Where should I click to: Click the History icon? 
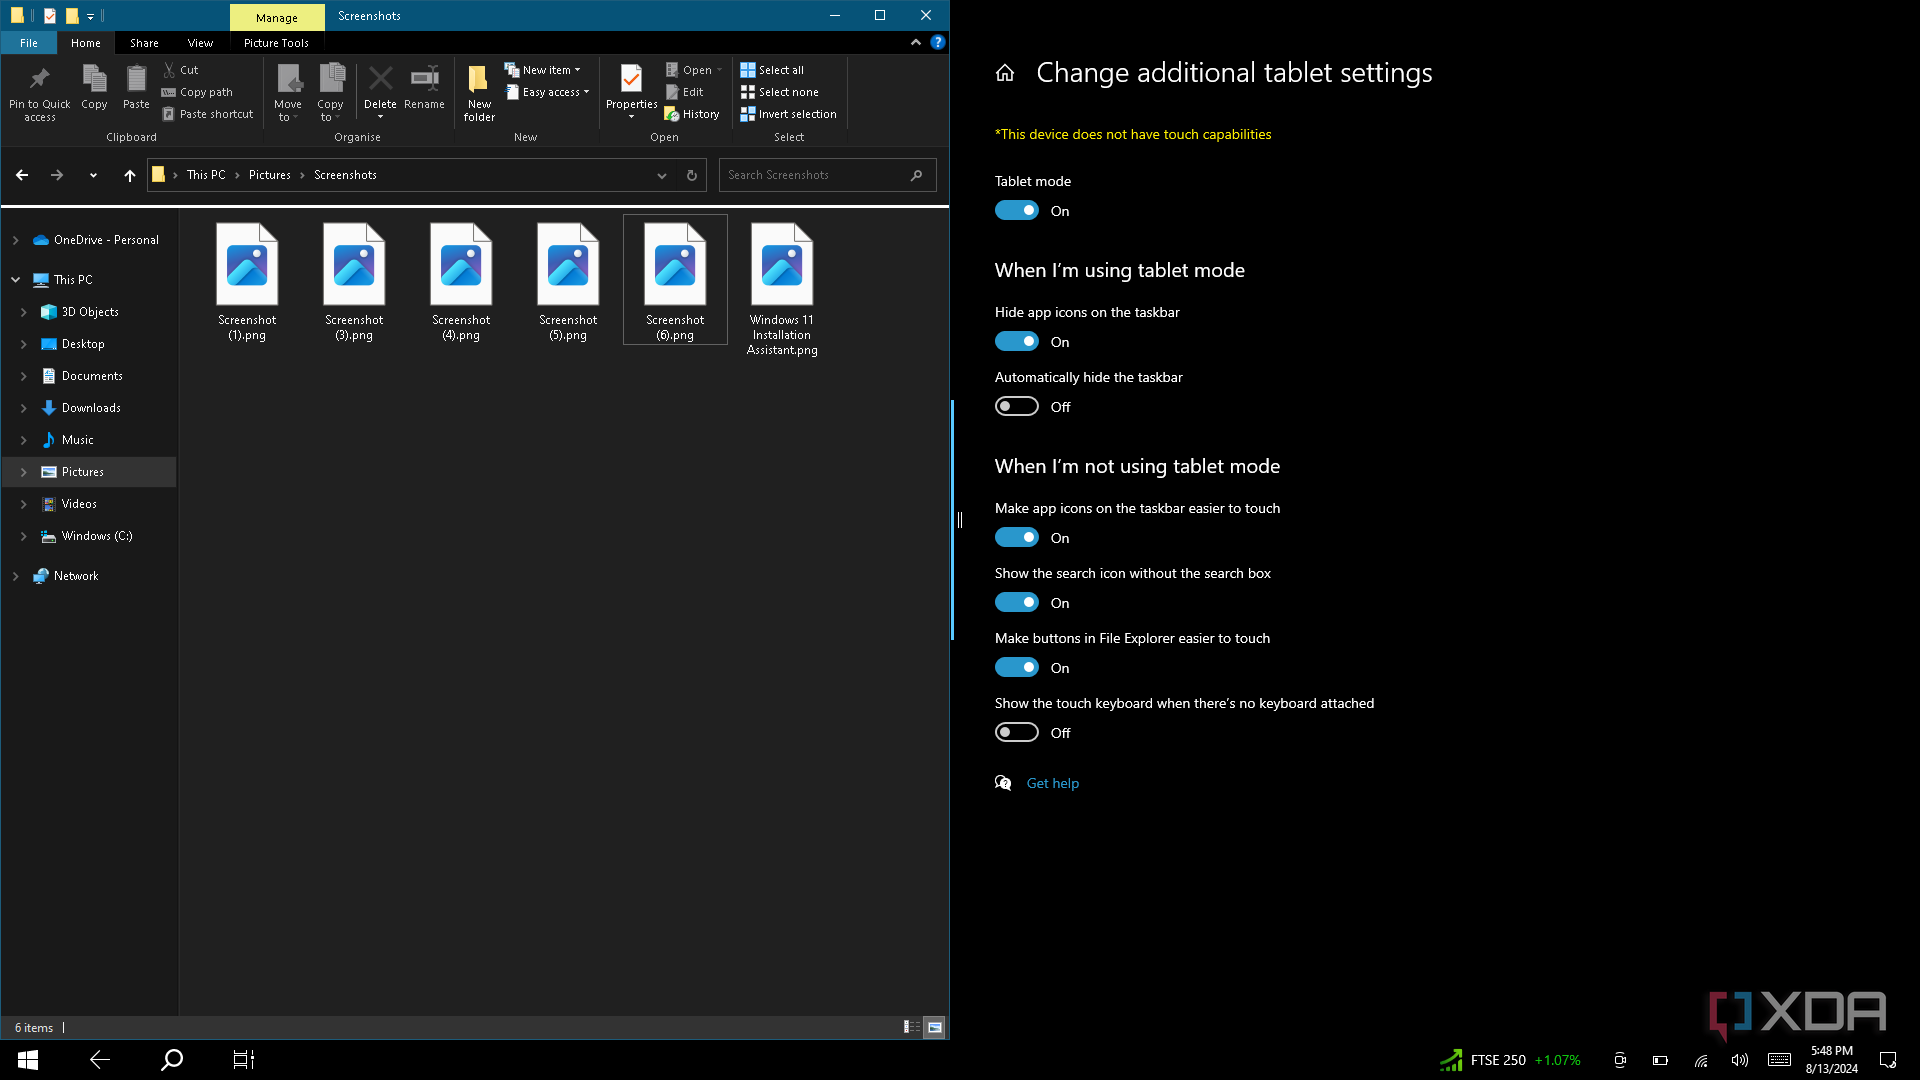692,114
